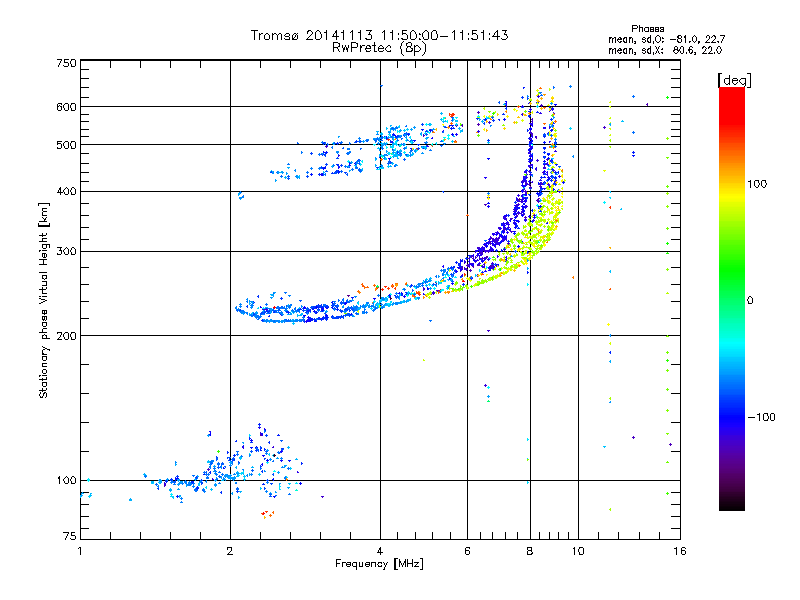800x600 pixels.
Task: Click the colorbar tick label '-100'
Action: (761, 417)
